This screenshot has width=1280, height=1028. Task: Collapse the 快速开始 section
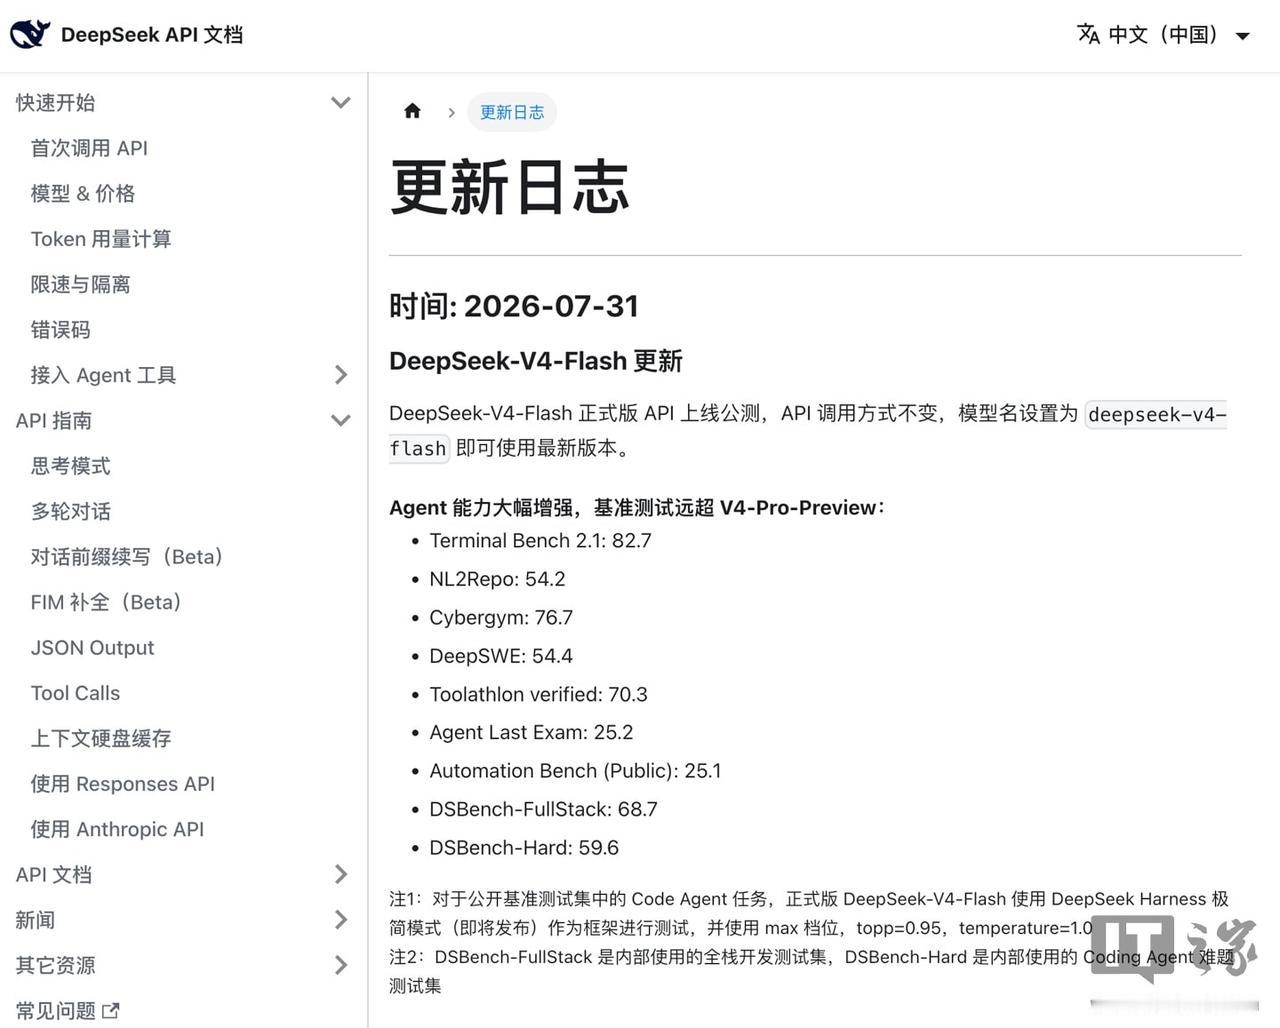341,102
